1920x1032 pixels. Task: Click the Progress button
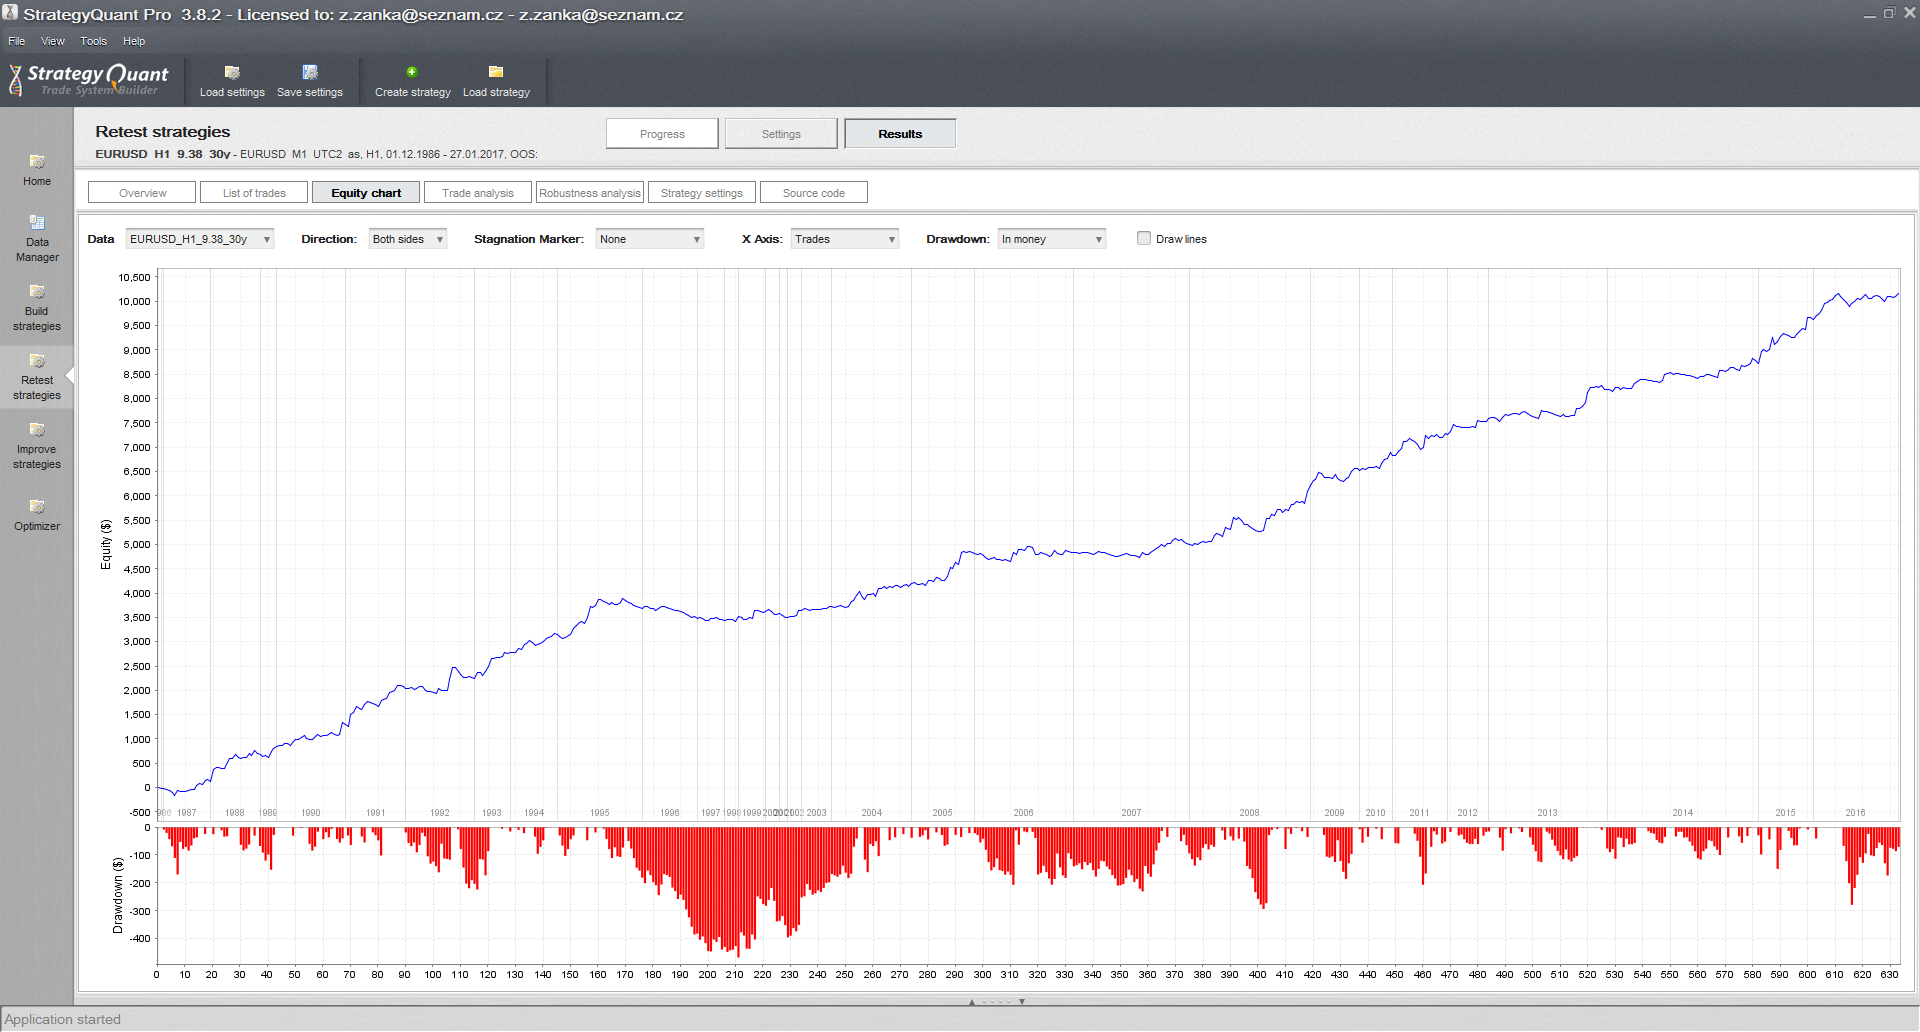662,134
